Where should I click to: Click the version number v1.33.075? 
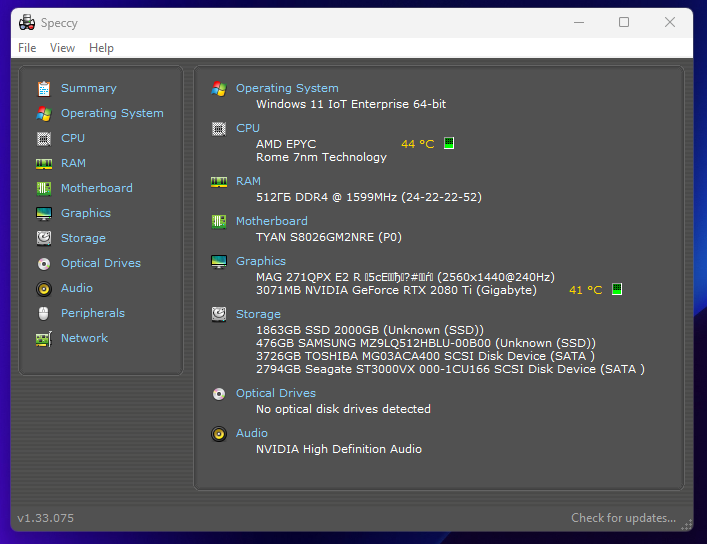click(x=46, y=518)
